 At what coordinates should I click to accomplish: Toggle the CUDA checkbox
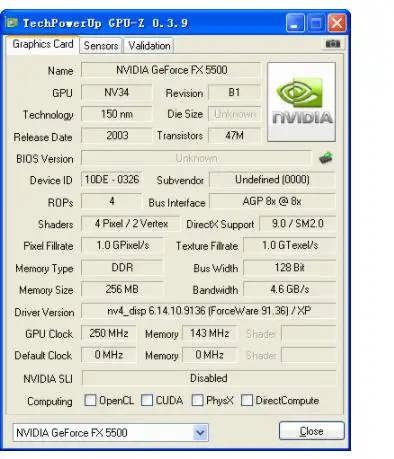[147, 400]
